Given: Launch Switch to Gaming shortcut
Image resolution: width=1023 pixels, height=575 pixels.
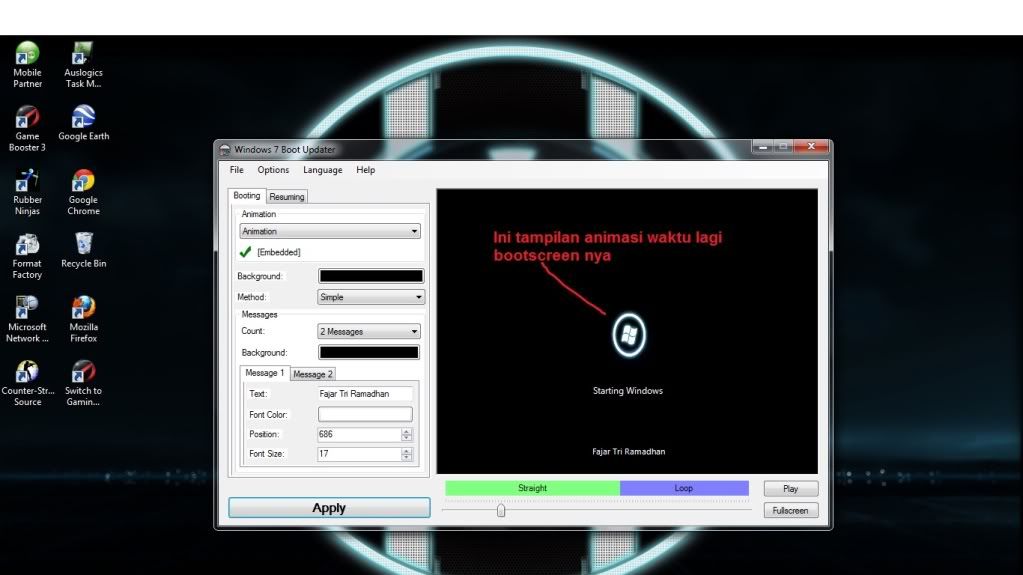Looking at the screenshot, I should (84, 383).
